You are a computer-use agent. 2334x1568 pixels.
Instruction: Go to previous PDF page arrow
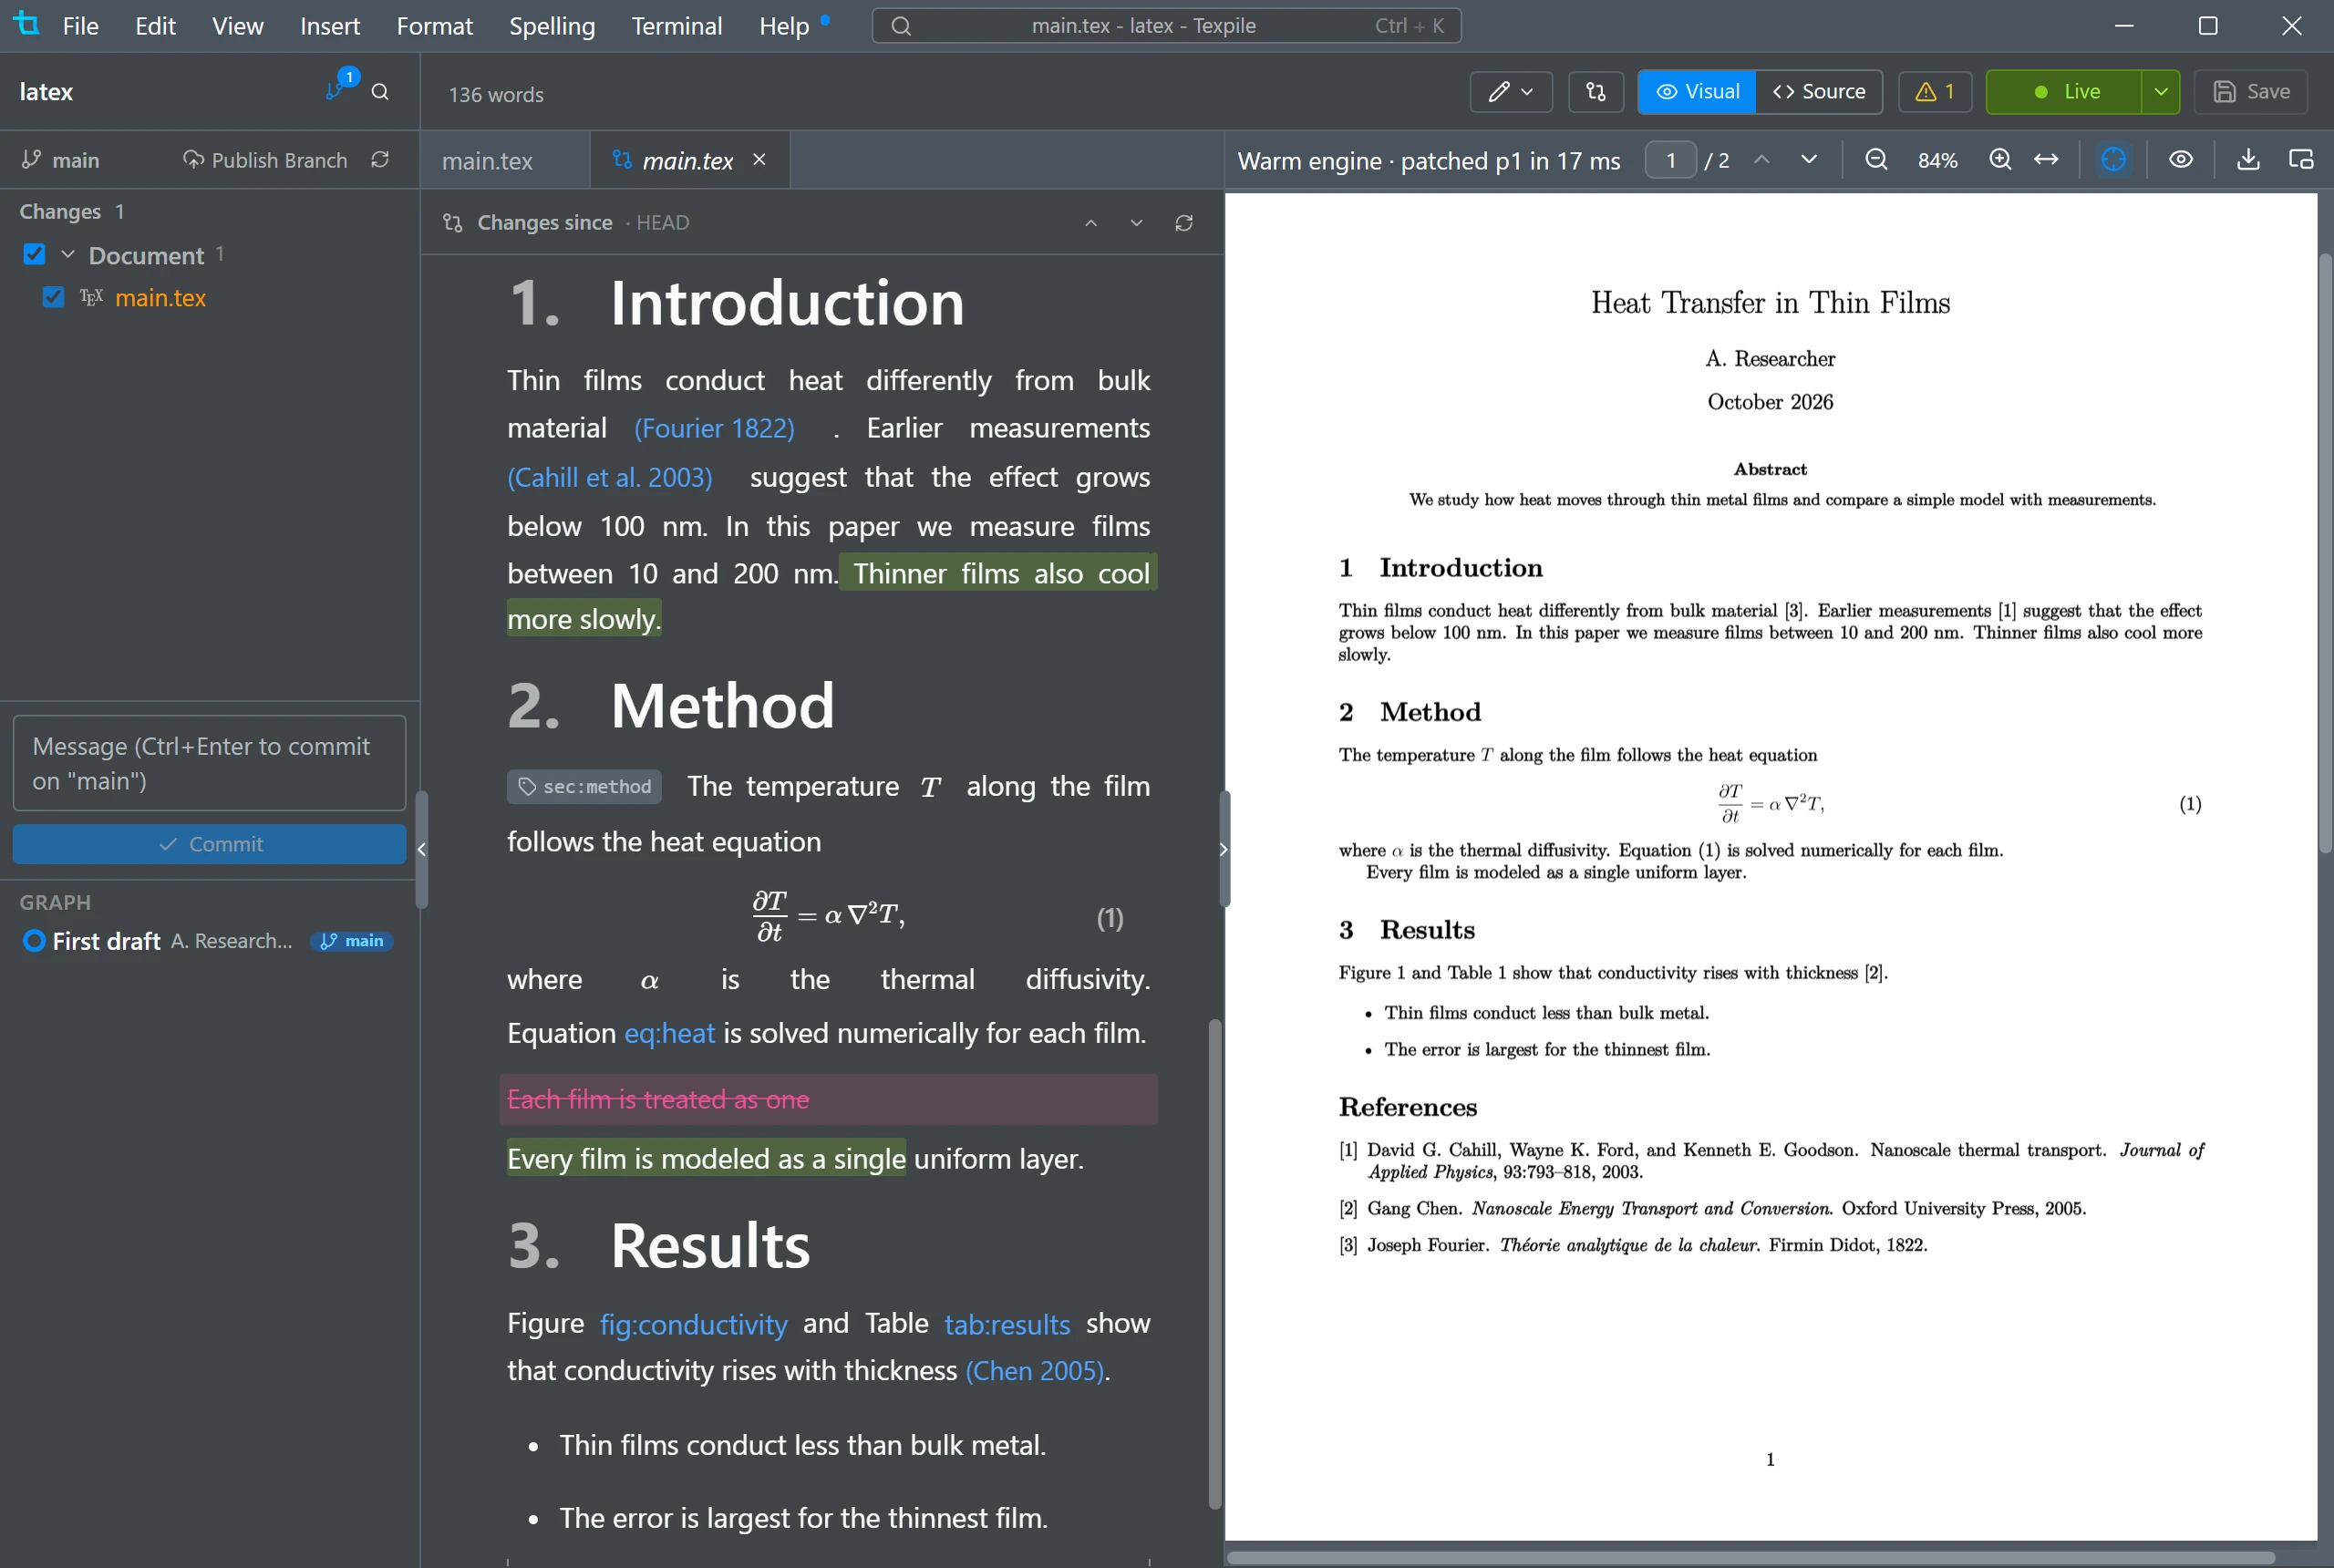[x=1762, y=160]
